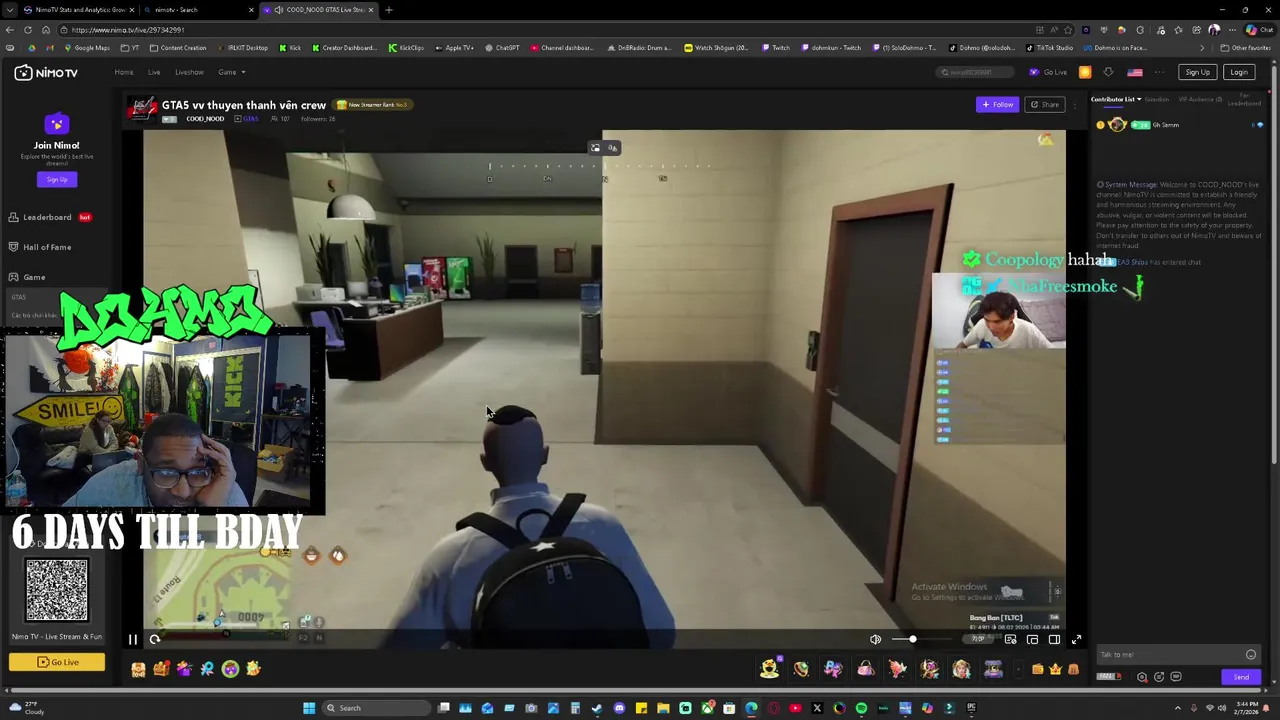Image resolution: width=1280 pixels, height=720 pixels.
Task: Enter fullscreen on the video player
Action: (x=1076, y=639)
